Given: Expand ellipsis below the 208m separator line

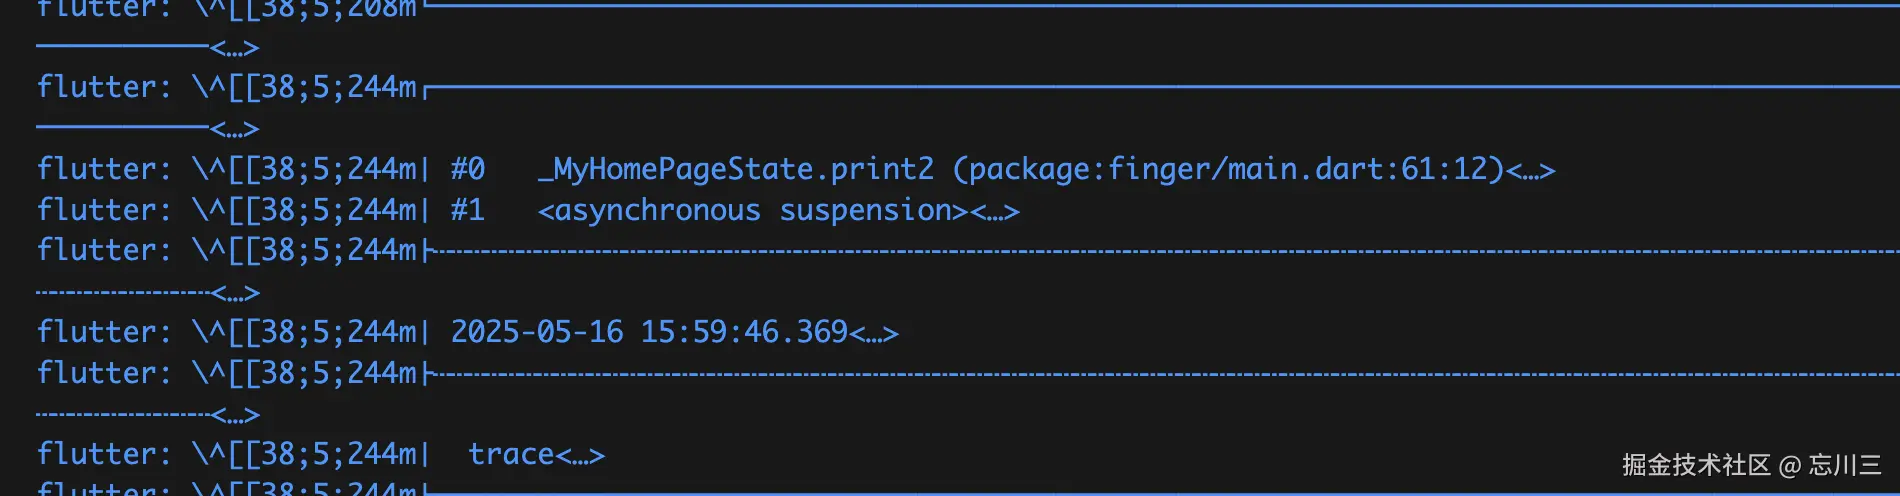Looking at the screenshot, I should tap(235, 48).
